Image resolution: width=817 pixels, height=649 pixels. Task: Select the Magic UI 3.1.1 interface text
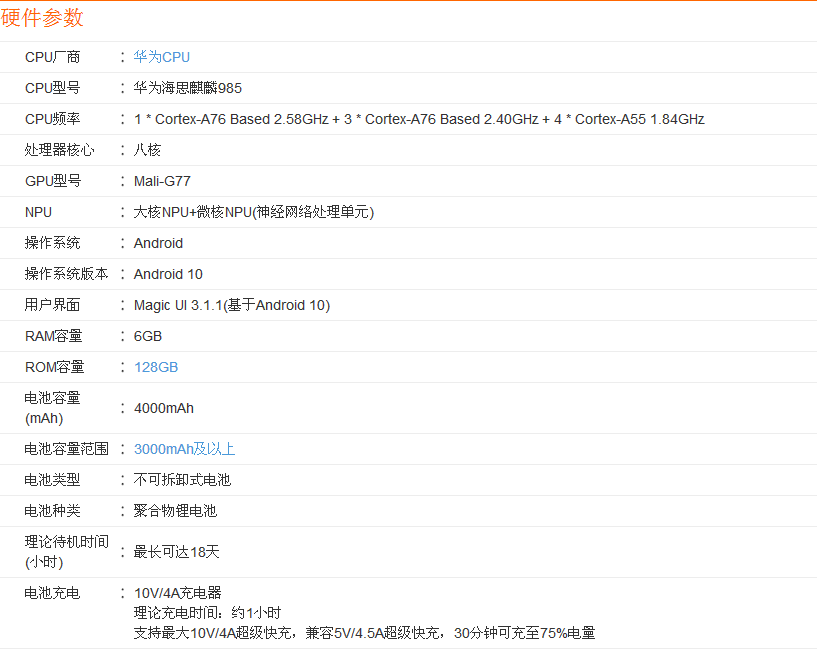point(231,305)
